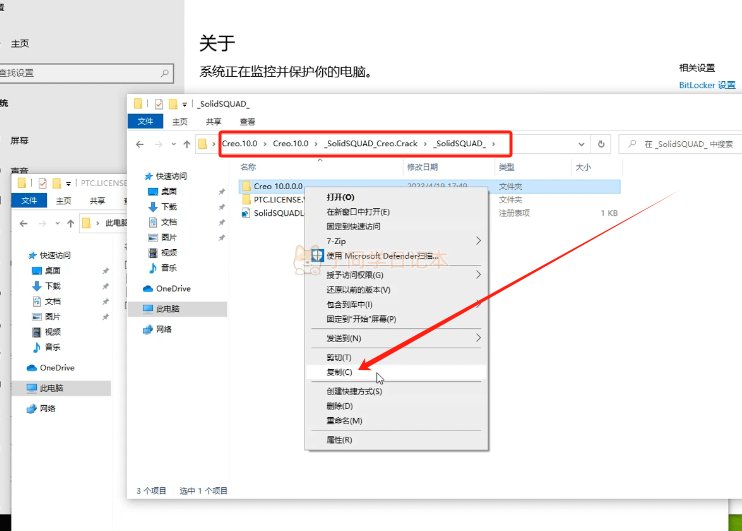This screenshot has width=742, height=531.
Task: Open 快速访问 in the _SolidSQUAD_ sidebar
Action: pyautogui.click(x=166, y=176)
